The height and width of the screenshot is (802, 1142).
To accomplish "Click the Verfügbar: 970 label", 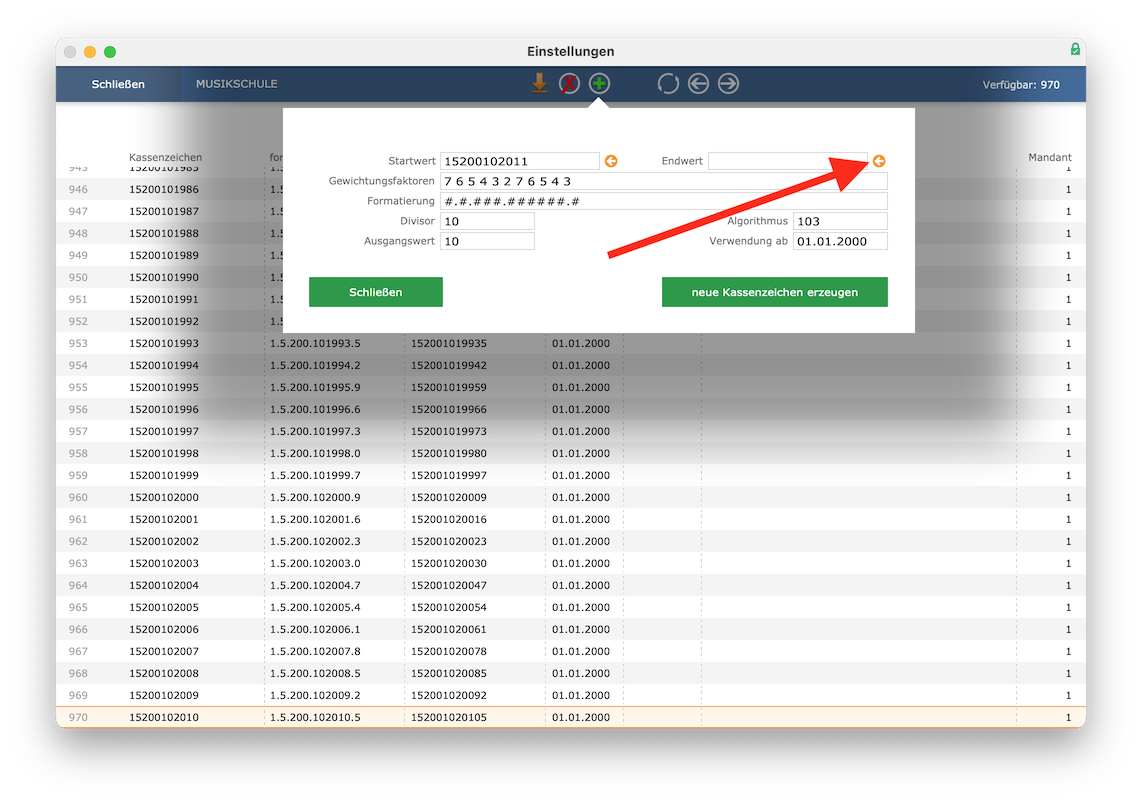I will pyautogui.click(x=1021, y=84).
